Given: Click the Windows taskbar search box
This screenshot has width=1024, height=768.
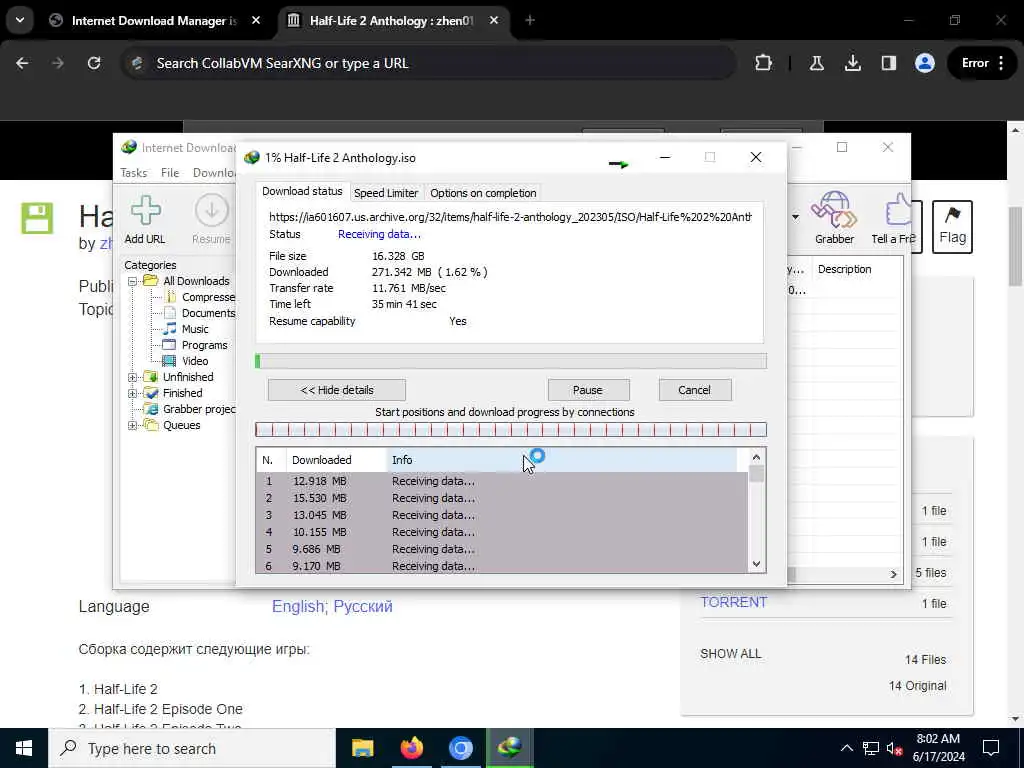Looking at the screenshot, I should coord(192,748).
